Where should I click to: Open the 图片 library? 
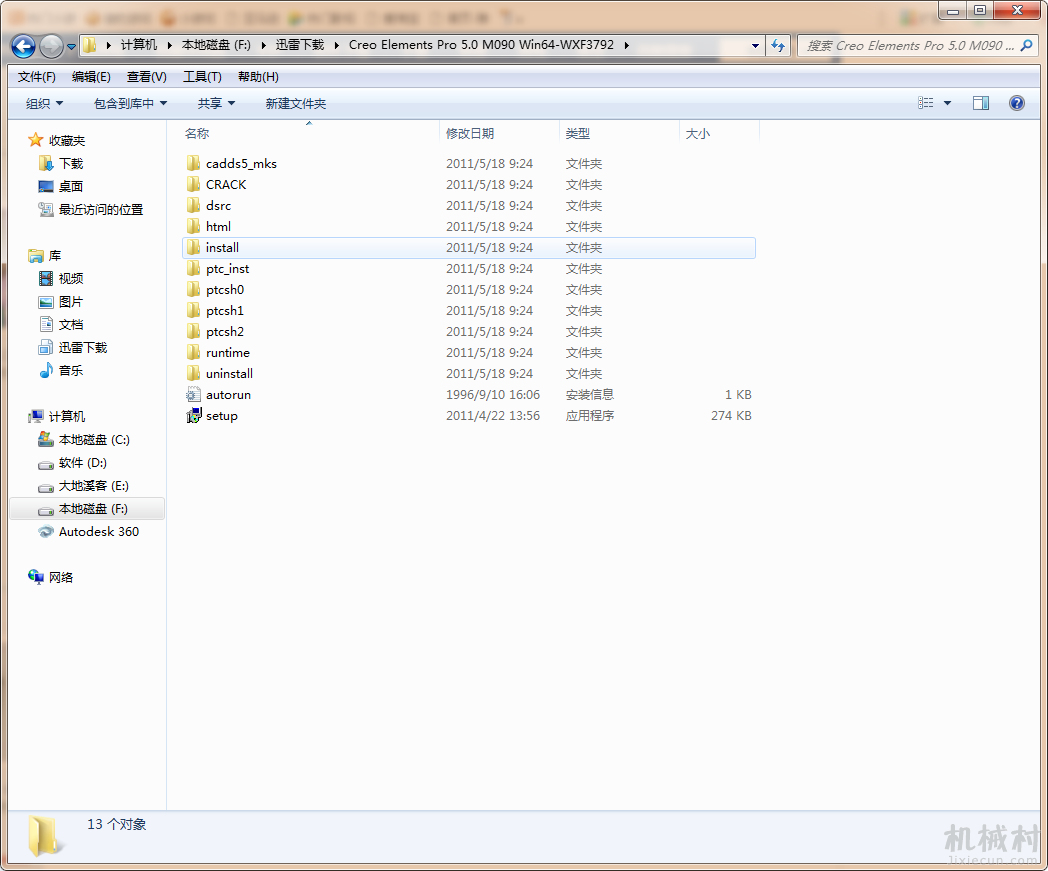tap(71, 301)
